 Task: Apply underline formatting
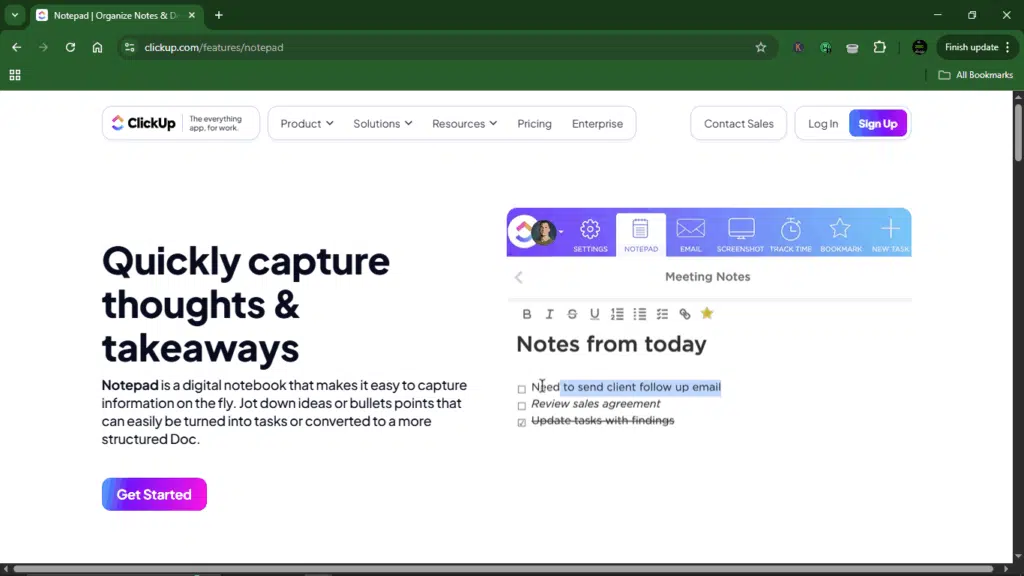(x=594, y=314)
